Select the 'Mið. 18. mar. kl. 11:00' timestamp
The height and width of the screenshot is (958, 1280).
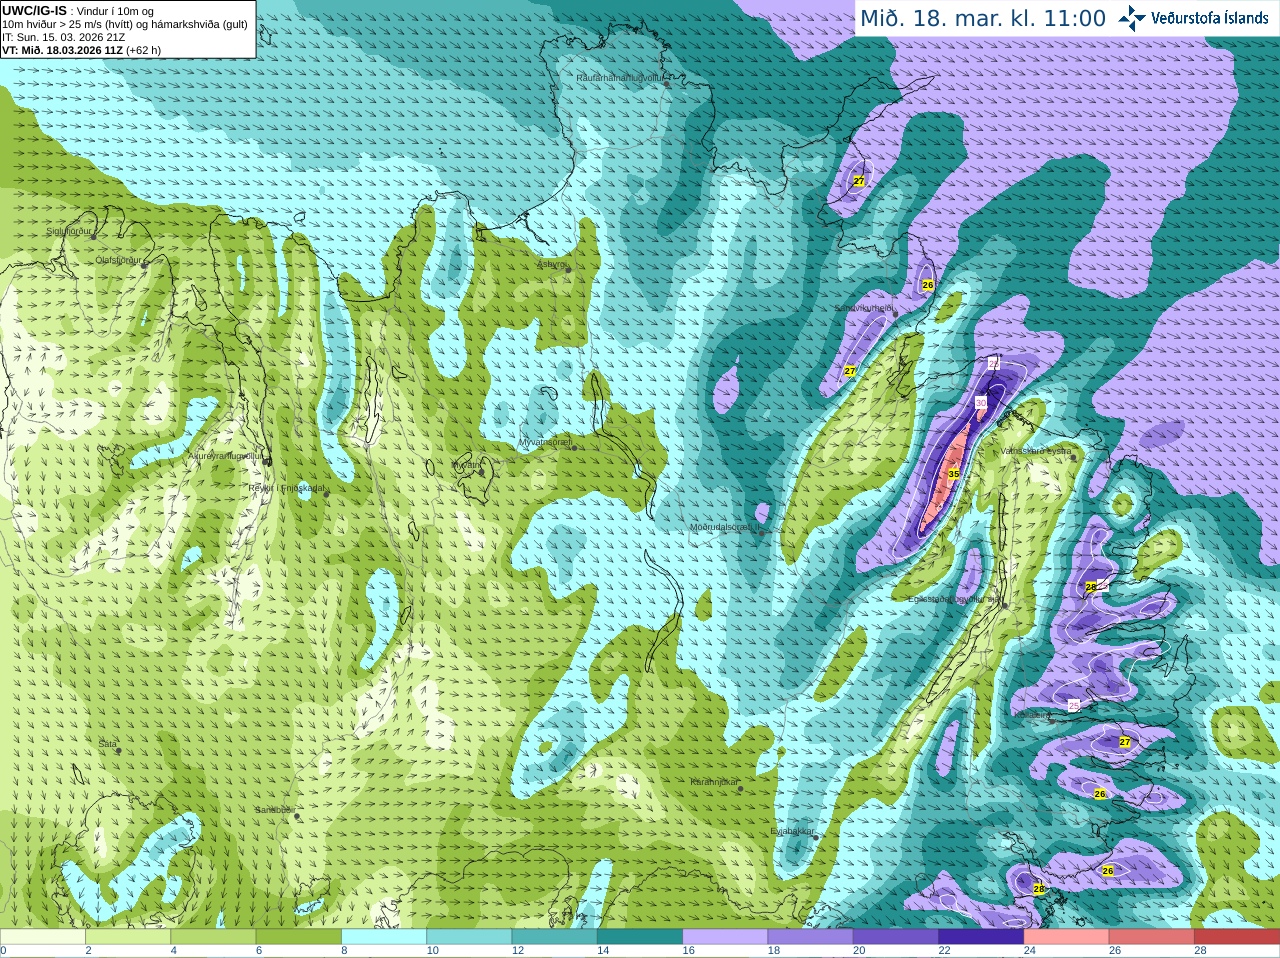pyautogui.click(x=983, y=18)
